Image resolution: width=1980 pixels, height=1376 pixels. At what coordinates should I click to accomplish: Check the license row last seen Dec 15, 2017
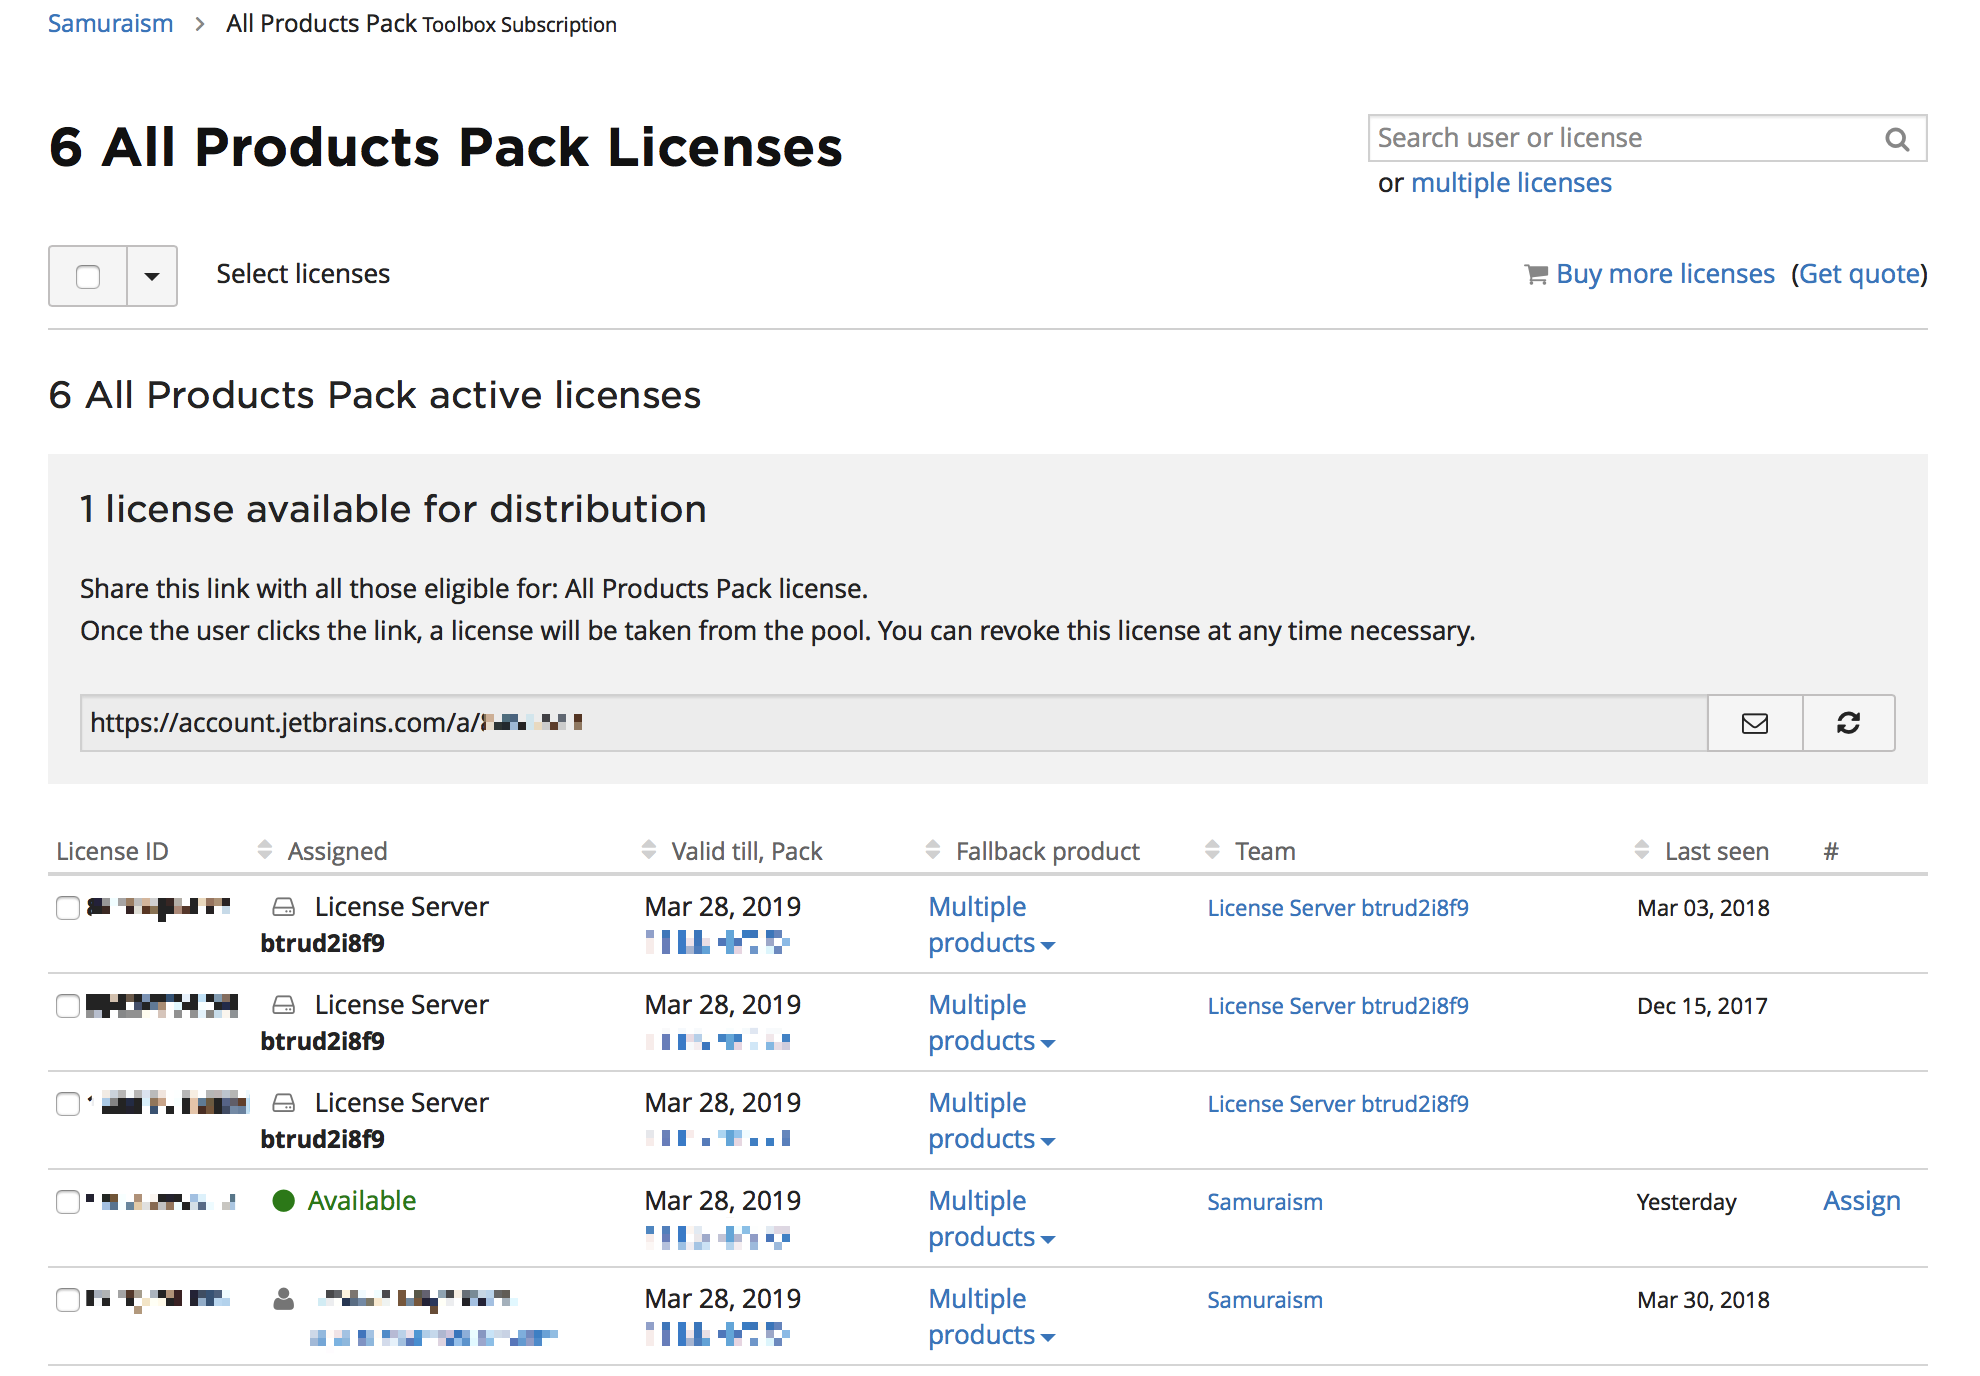(68, 1006)
